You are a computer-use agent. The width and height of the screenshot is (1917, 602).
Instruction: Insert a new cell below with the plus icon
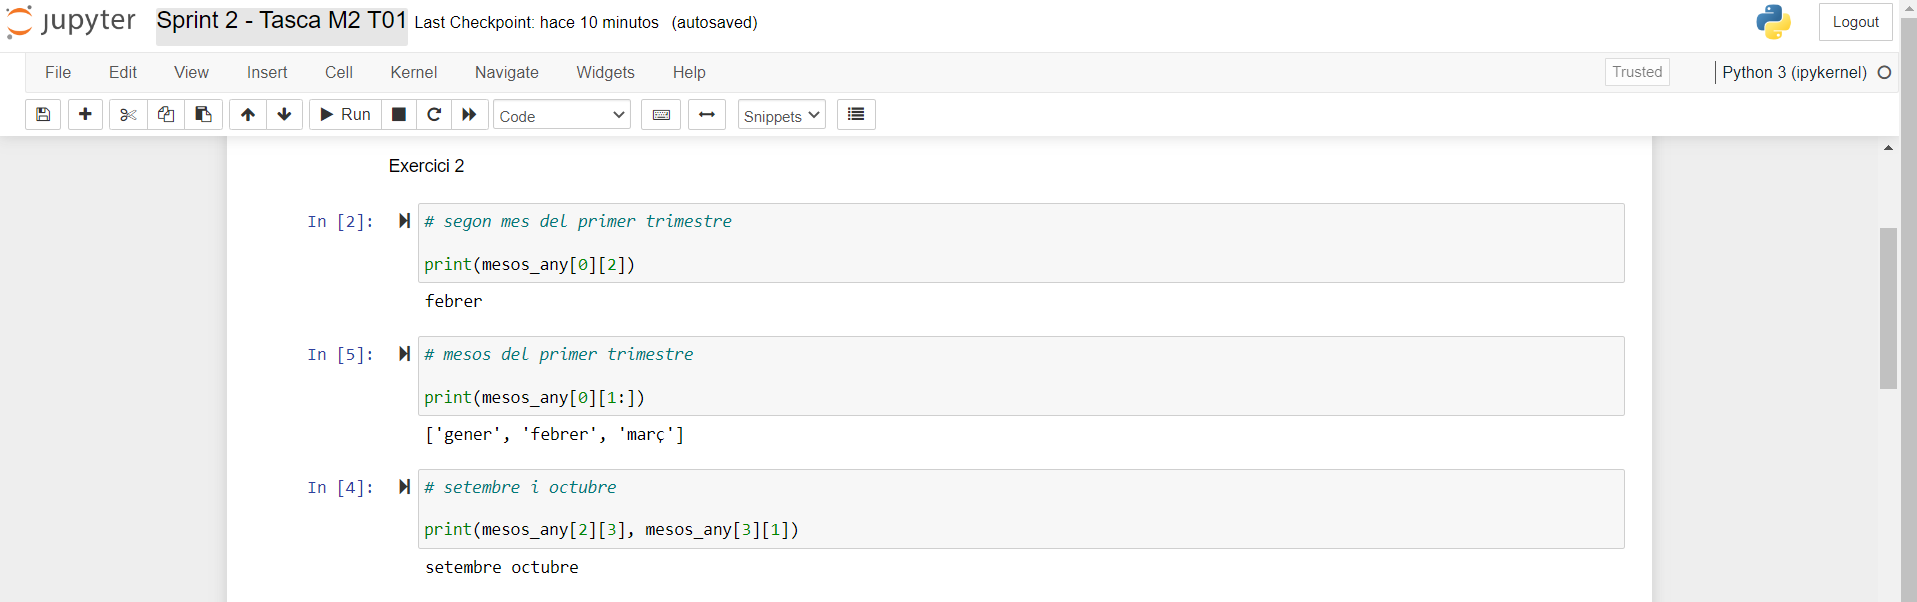(85, 114)
